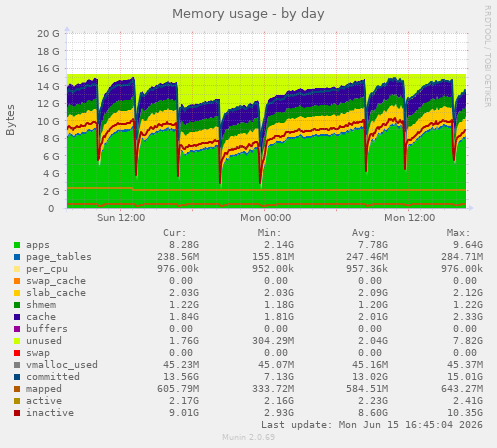The height and width of the screenshot is (448, 497).
Task: Click the 'Sun 12:00' time label
Action: pos(121,218)
